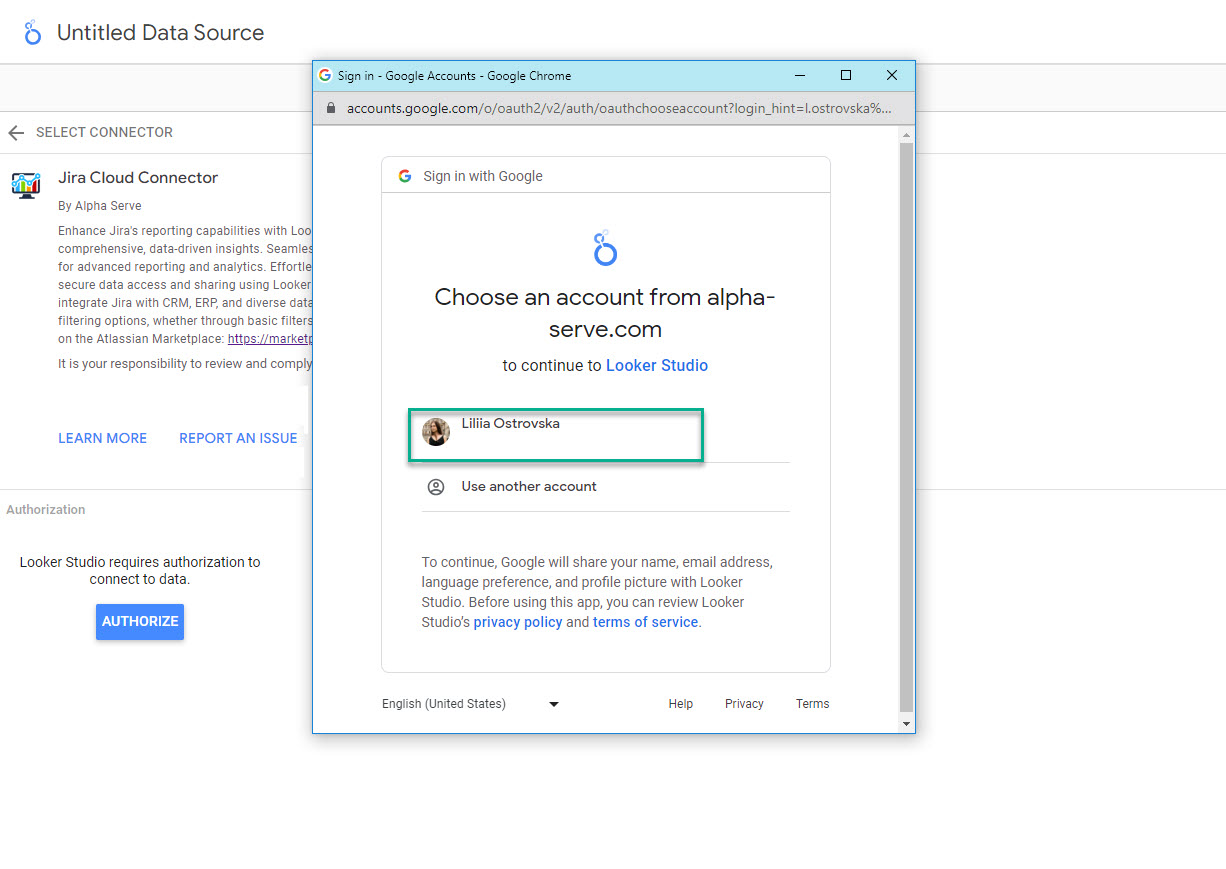Click Liliia Ostrovska's profile avatar
1226x869 pixels.
tap(436, 432)
